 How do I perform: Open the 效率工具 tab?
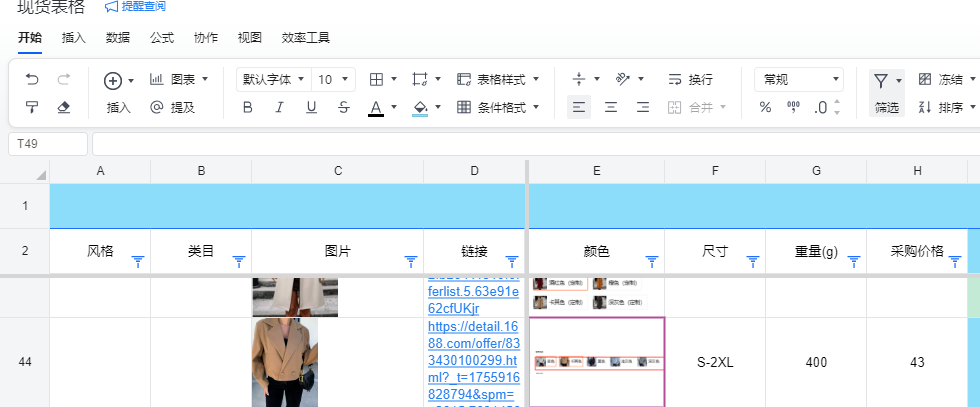305,38
